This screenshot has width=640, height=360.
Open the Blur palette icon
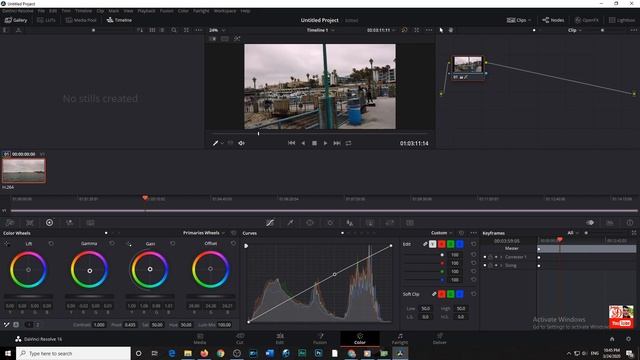350,222
